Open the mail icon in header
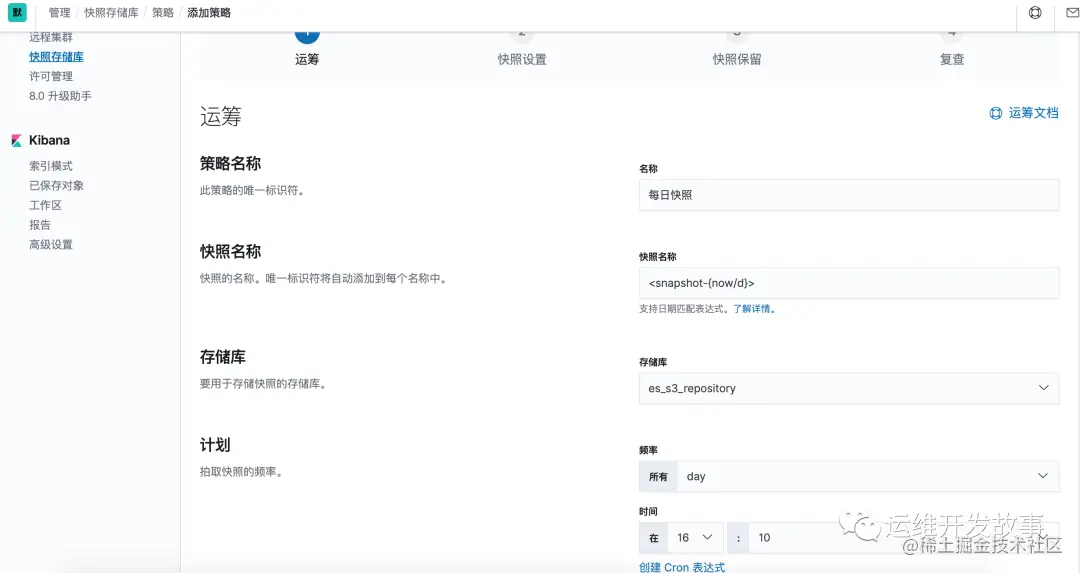1080x573 pixels. point(1072,12)
